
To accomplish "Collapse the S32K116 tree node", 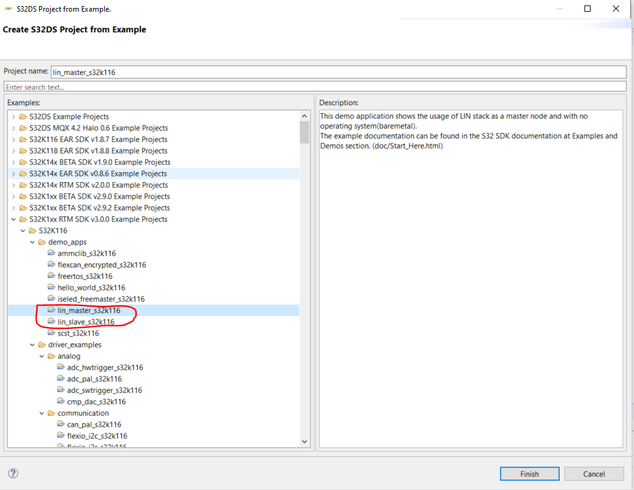I will tap(23, 231).
